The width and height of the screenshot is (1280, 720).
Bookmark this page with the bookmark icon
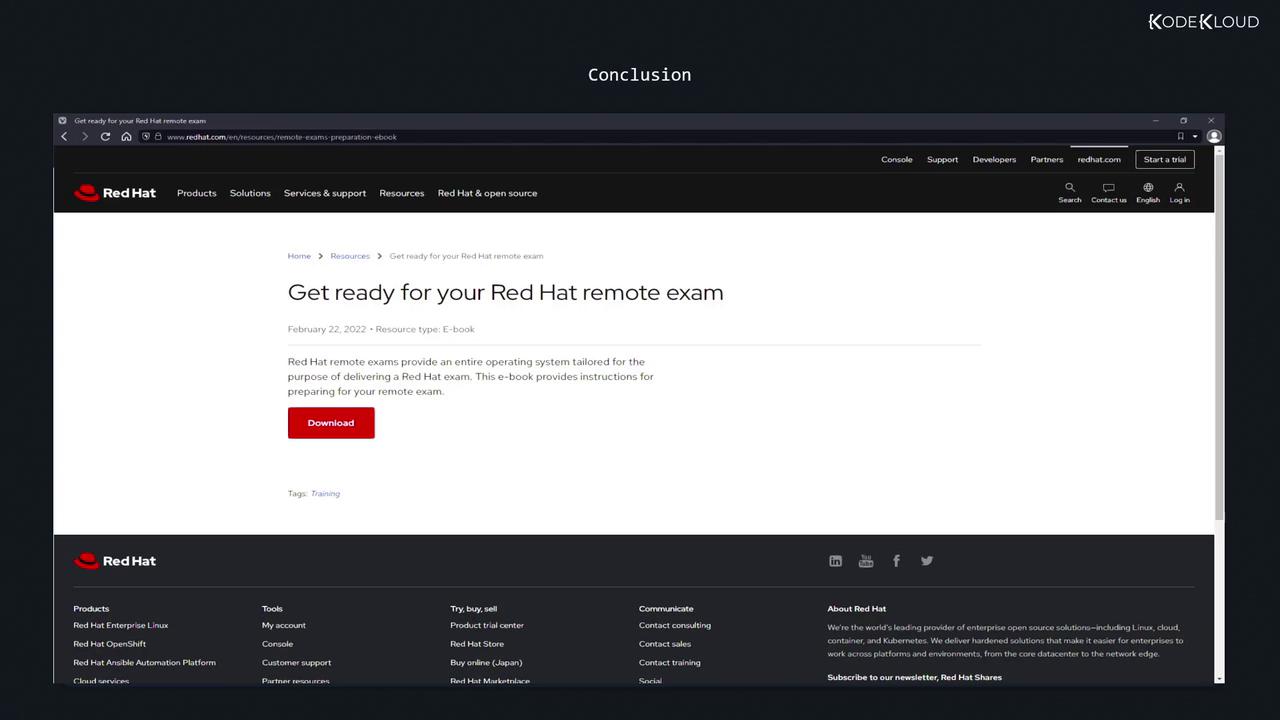1181,137
